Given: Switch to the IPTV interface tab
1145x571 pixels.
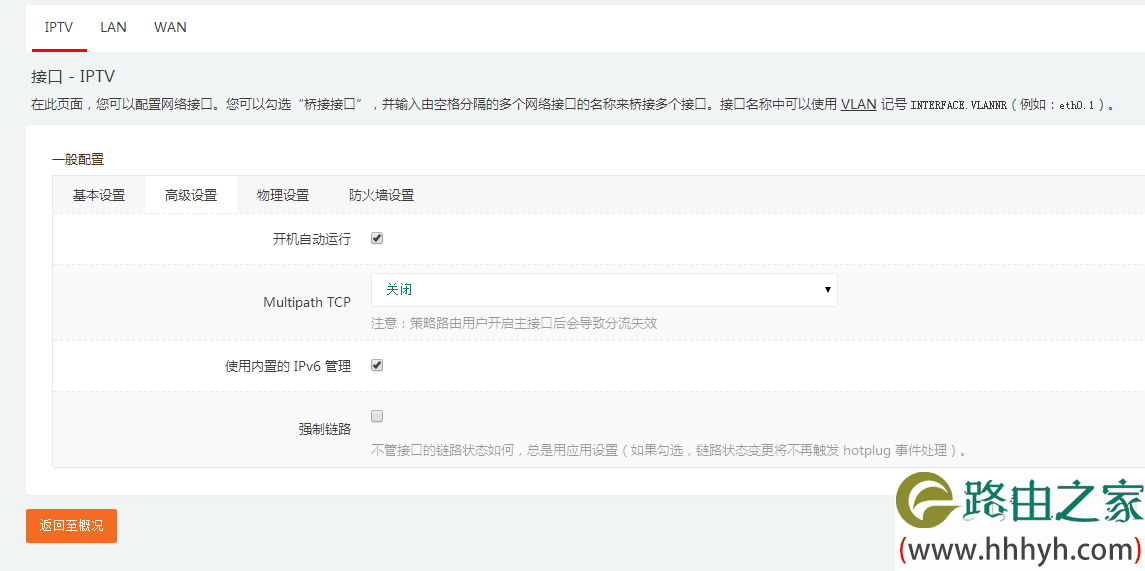Looking at the screenshot, I should (x=59, y=28).
